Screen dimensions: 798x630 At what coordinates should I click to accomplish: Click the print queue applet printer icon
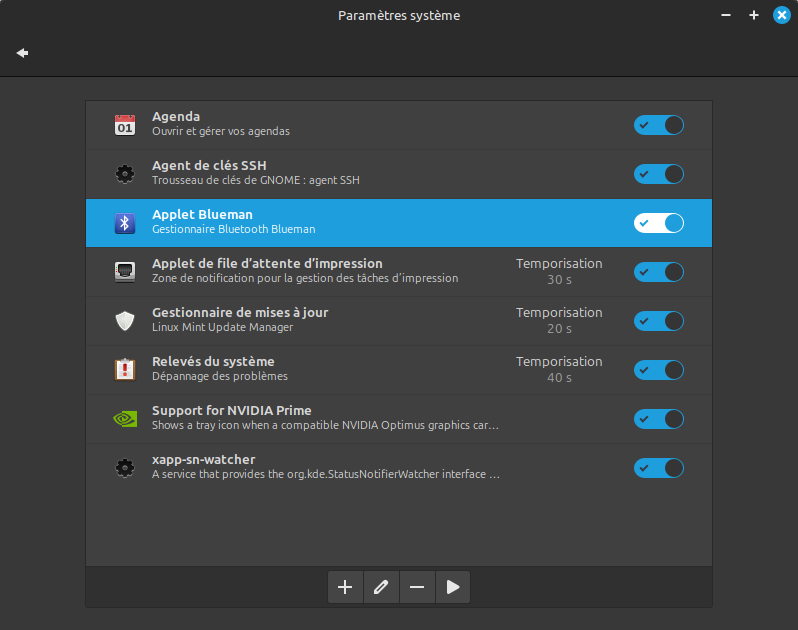pos(125,272)
